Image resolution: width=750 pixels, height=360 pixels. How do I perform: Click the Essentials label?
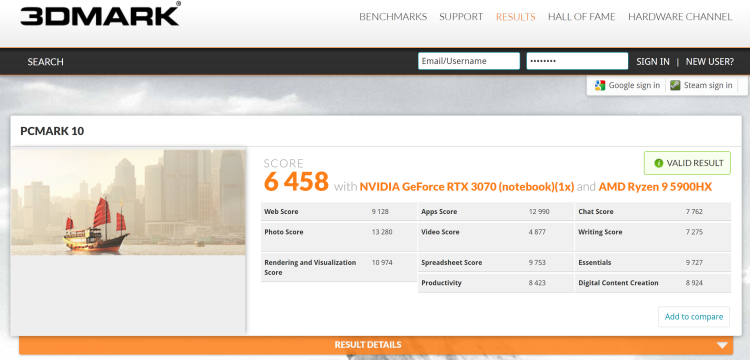pyautogui.click(x=595, y=262)
